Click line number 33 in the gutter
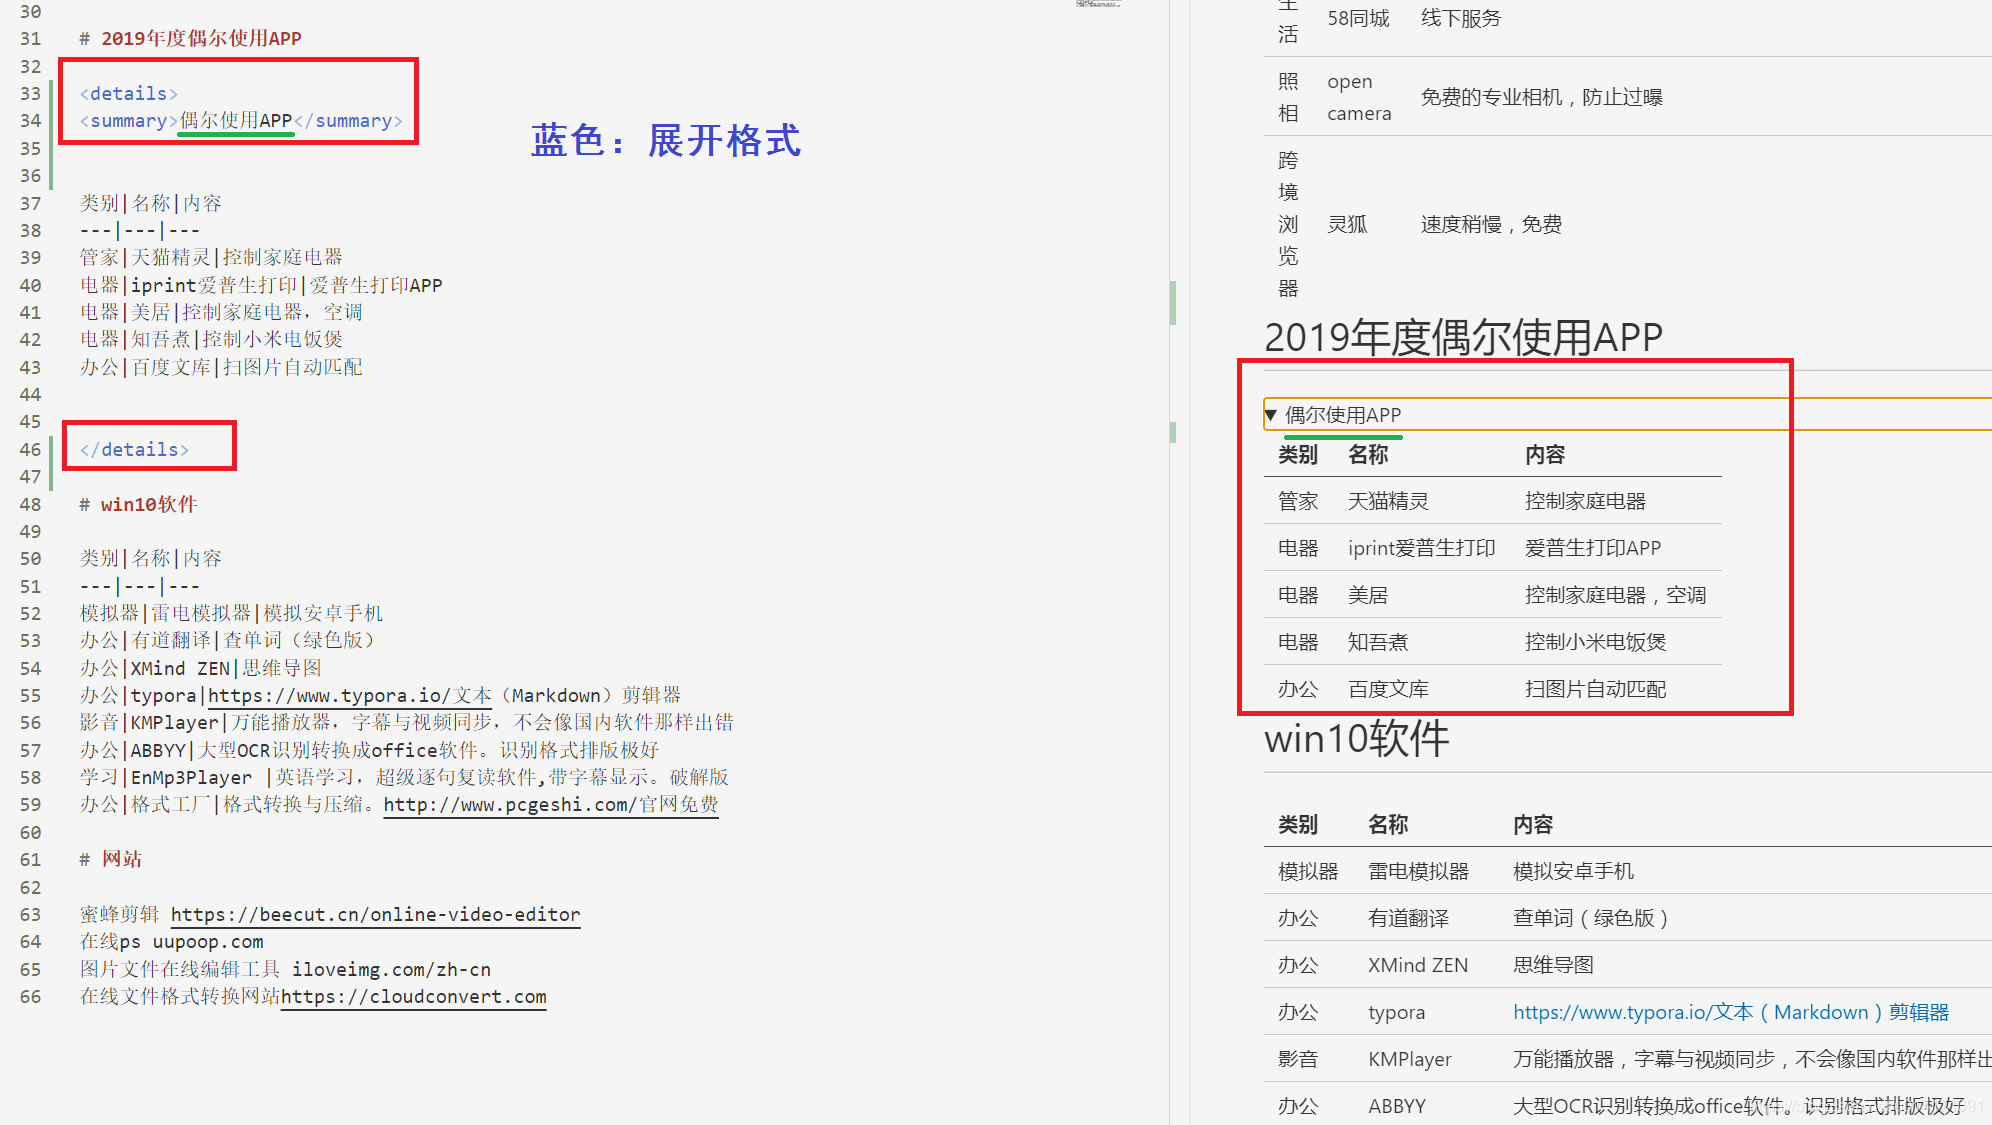The height and width of the screenshot is (1125, 1992). tap(31, 94)
